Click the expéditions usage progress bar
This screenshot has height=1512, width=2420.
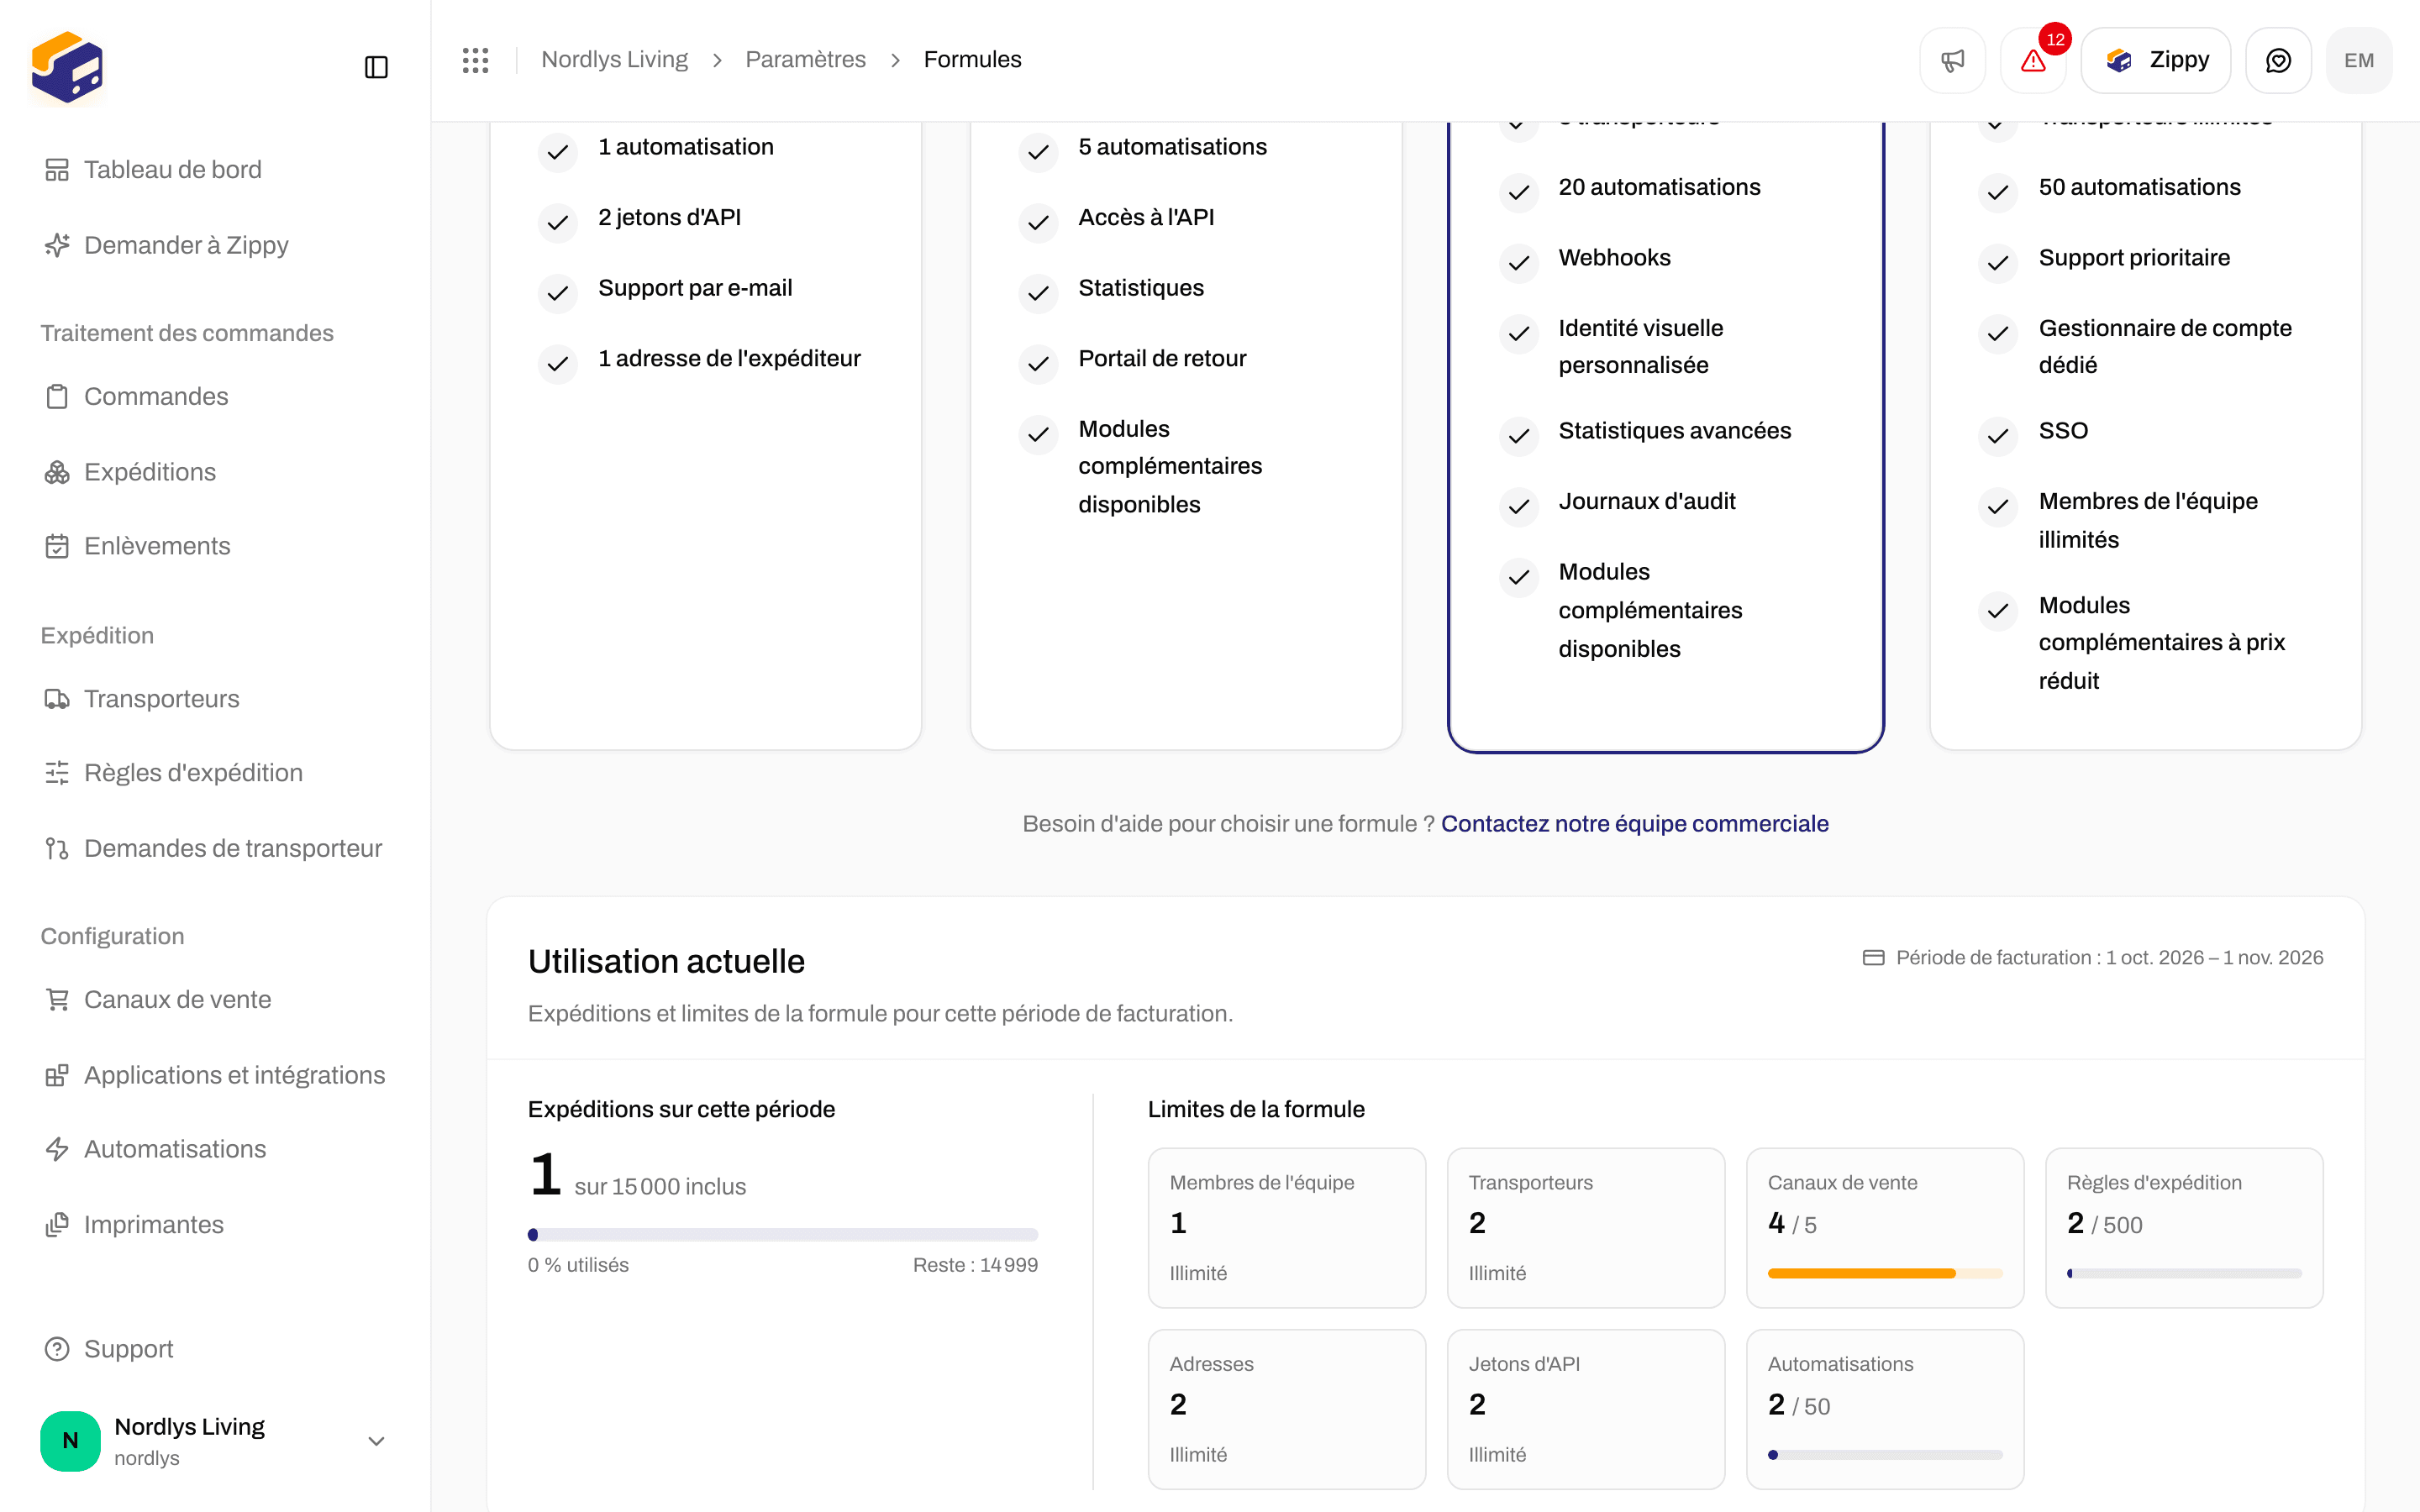pyautogui.click(x=783, y=1234)
